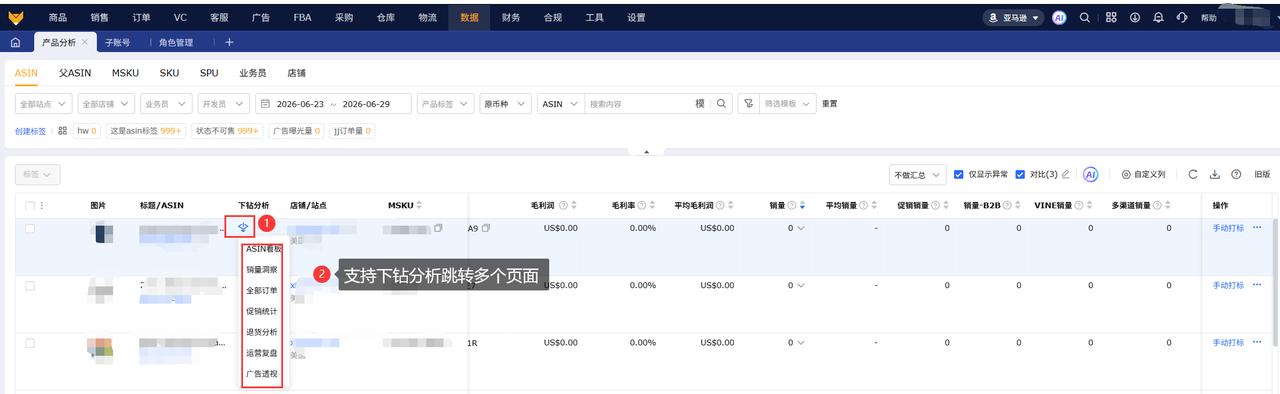Open the 筛选模板 dropdown
Viewport: 1280px width, 394px height.
click(788, 104)
